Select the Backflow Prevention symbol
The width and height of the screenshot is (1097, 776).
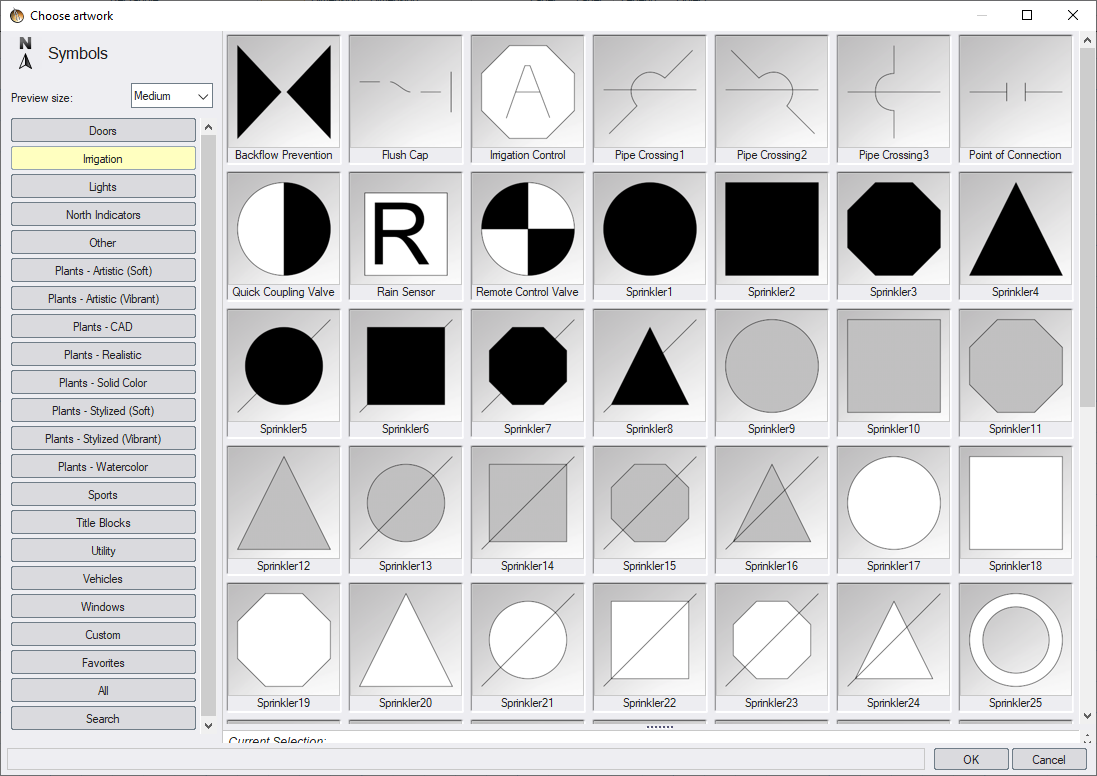[x=283, y=99]
